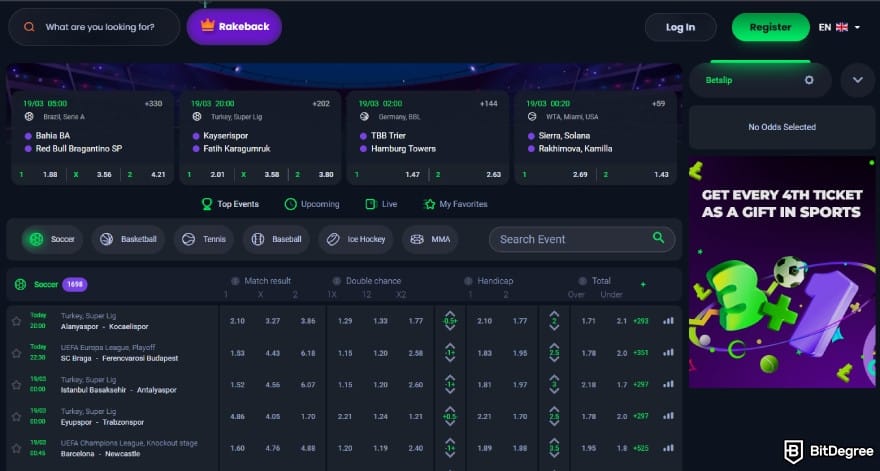Open the Rakeback button

[234, 26]
